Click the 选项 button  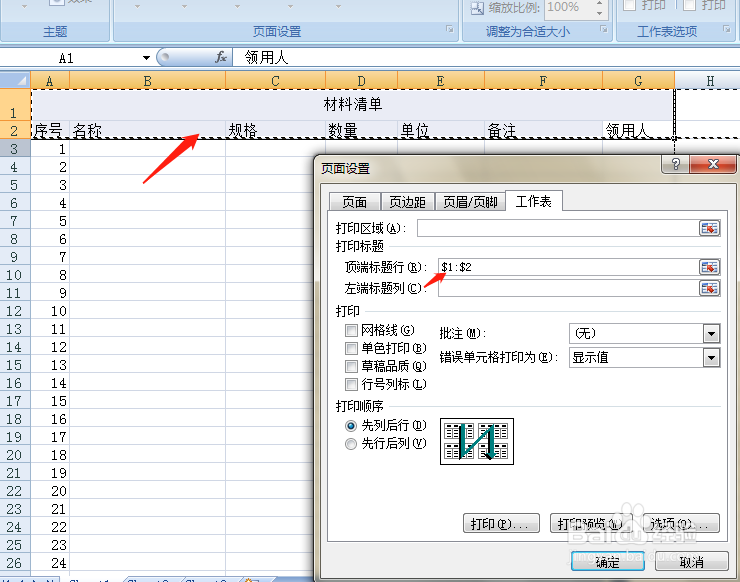tap(681, 523)
